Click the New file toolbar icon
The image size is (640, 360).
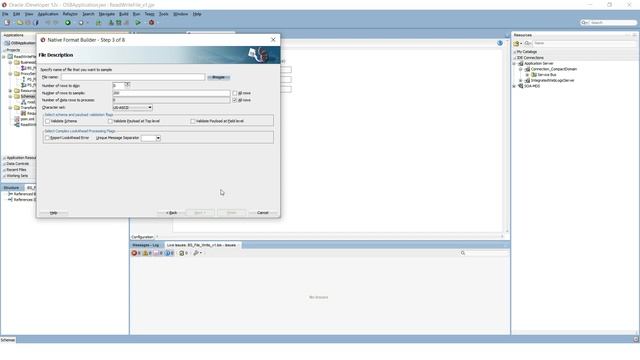(7, 22)
